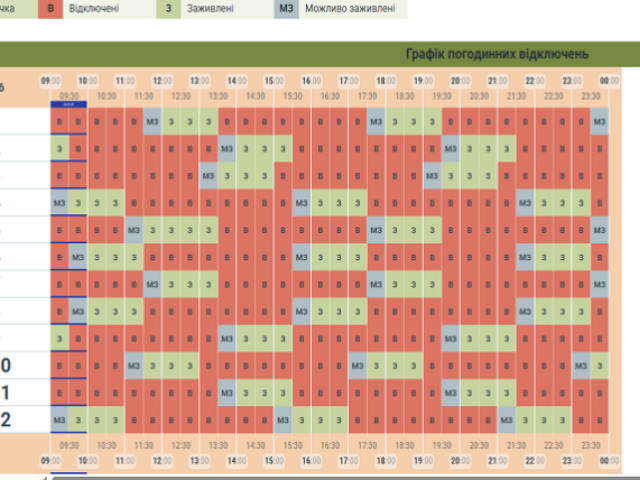Select the 12:00 hour in top header
The width and height of the screenshot is (640, 480).
click(x=162, y=81)
